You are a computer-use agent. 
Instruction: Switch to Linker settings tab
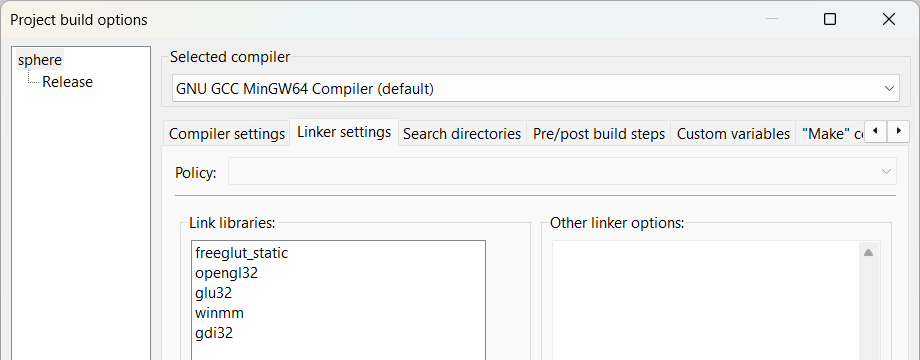(x=344, y=132)
